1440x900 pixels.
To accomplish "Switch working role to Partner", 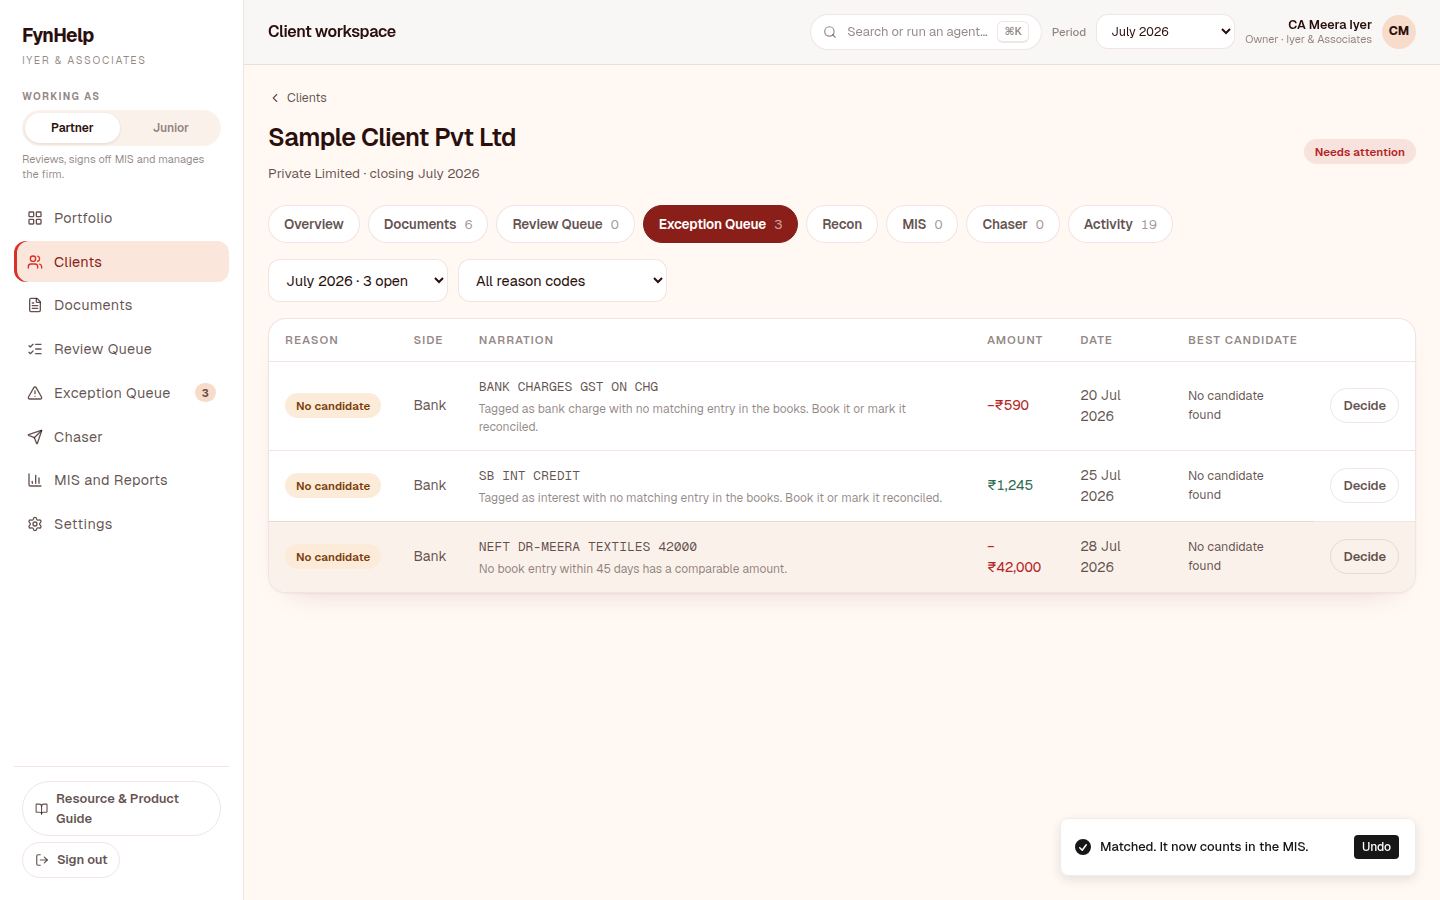I will click(x=72, y=128).
